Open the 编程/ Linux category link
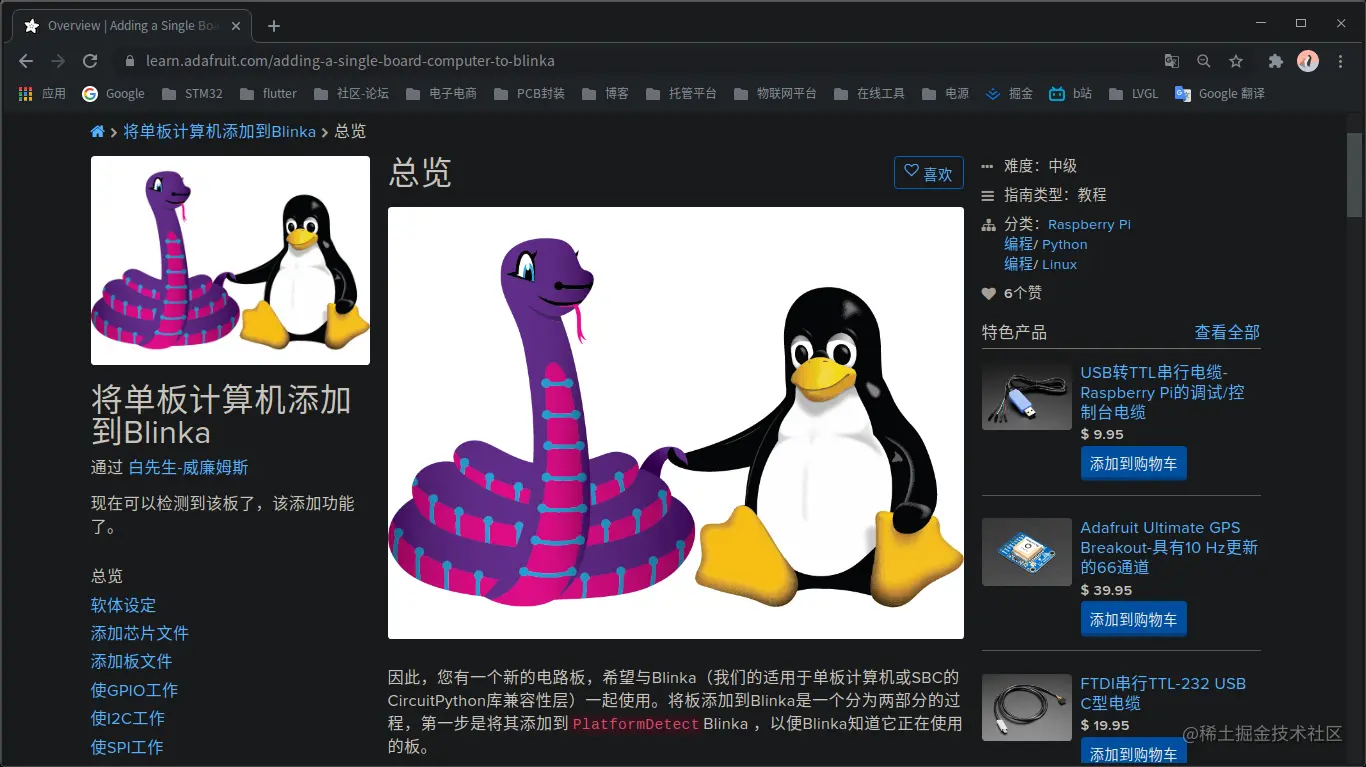 [x=1041, y=264]
